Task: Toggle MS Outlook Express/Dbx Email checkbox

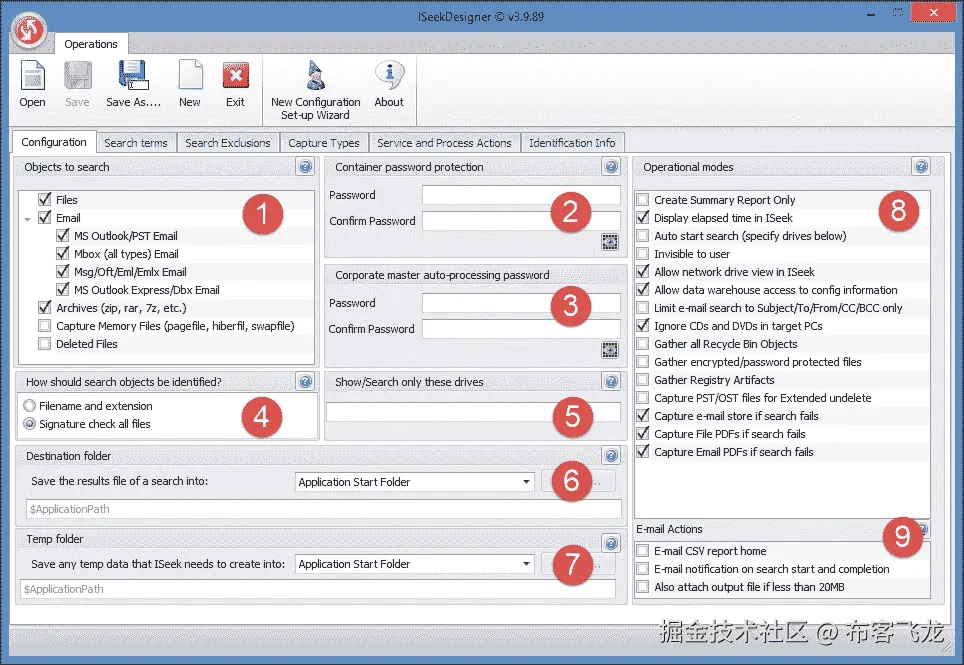Action: click(x=62, y=289)
